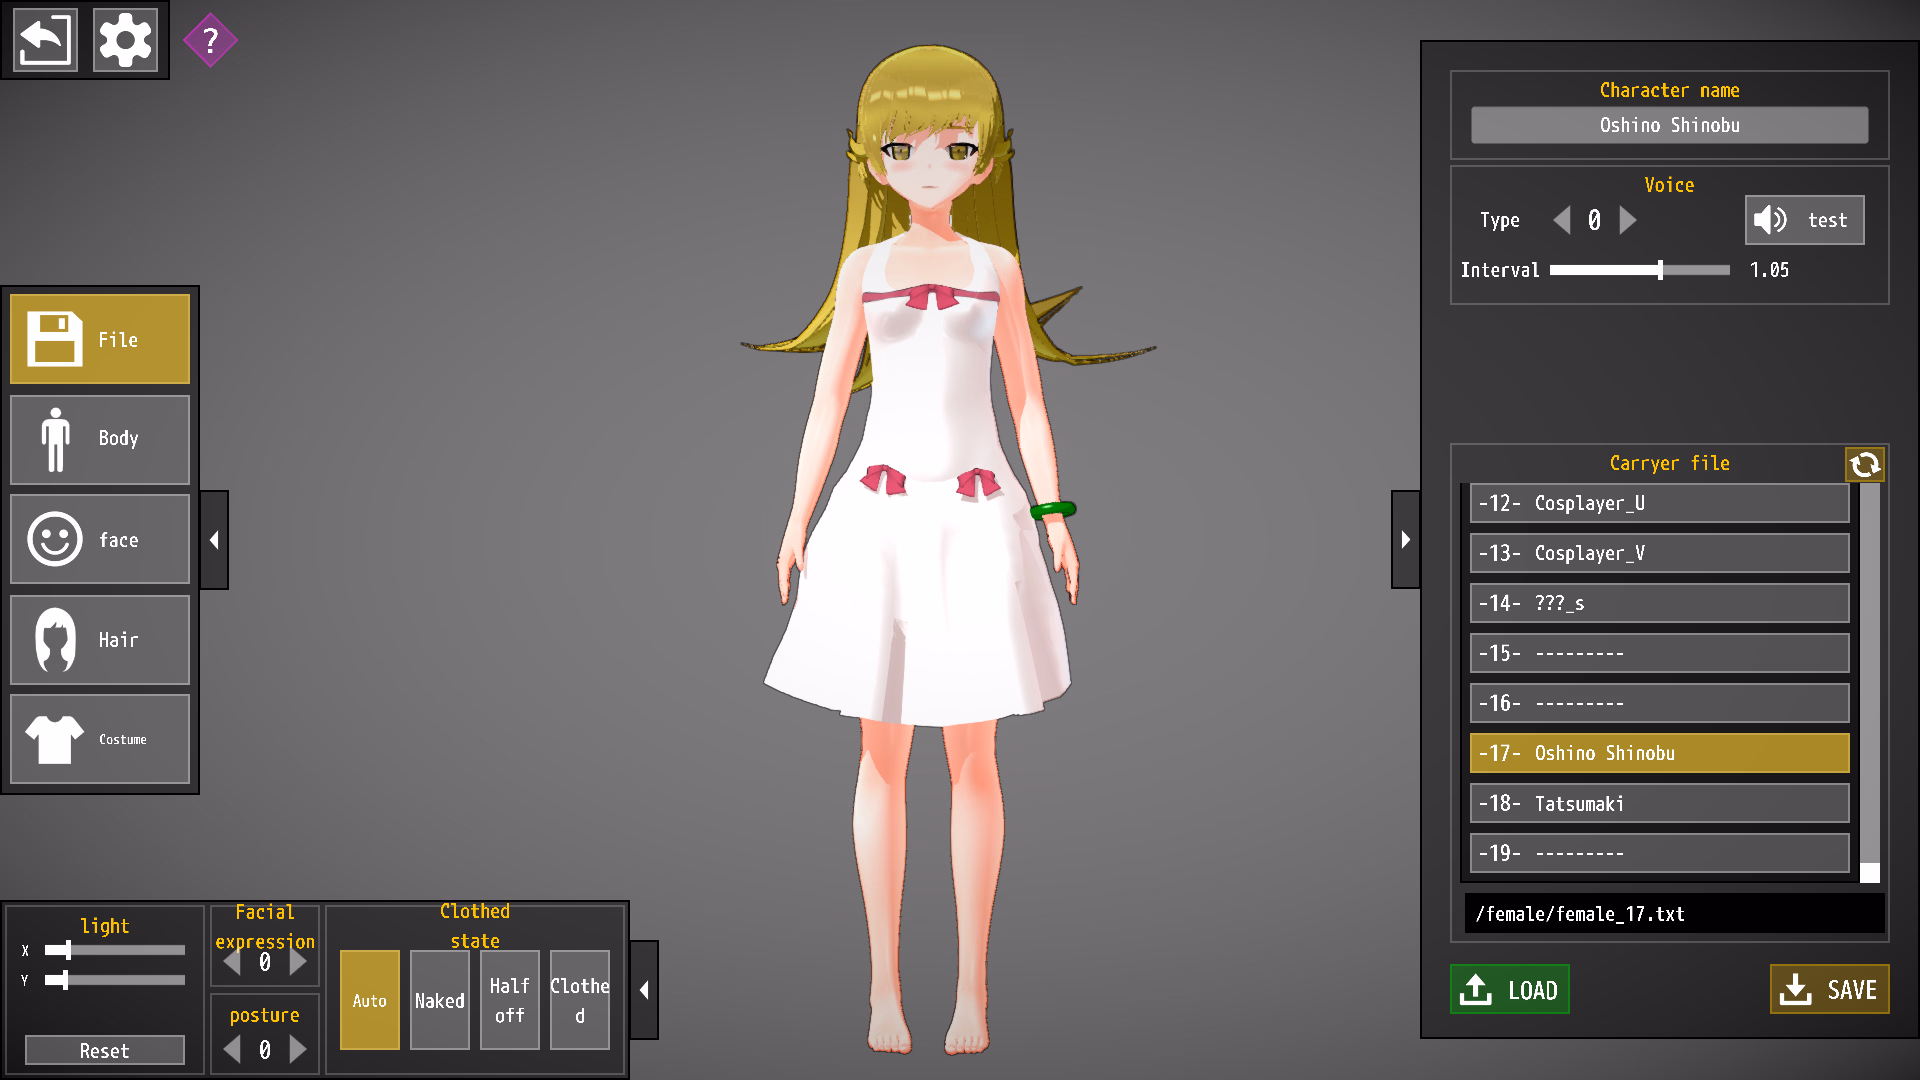Set clothed state to Naked
This screenshot has height=1080, width=1920.
(x=440, y=1000)
